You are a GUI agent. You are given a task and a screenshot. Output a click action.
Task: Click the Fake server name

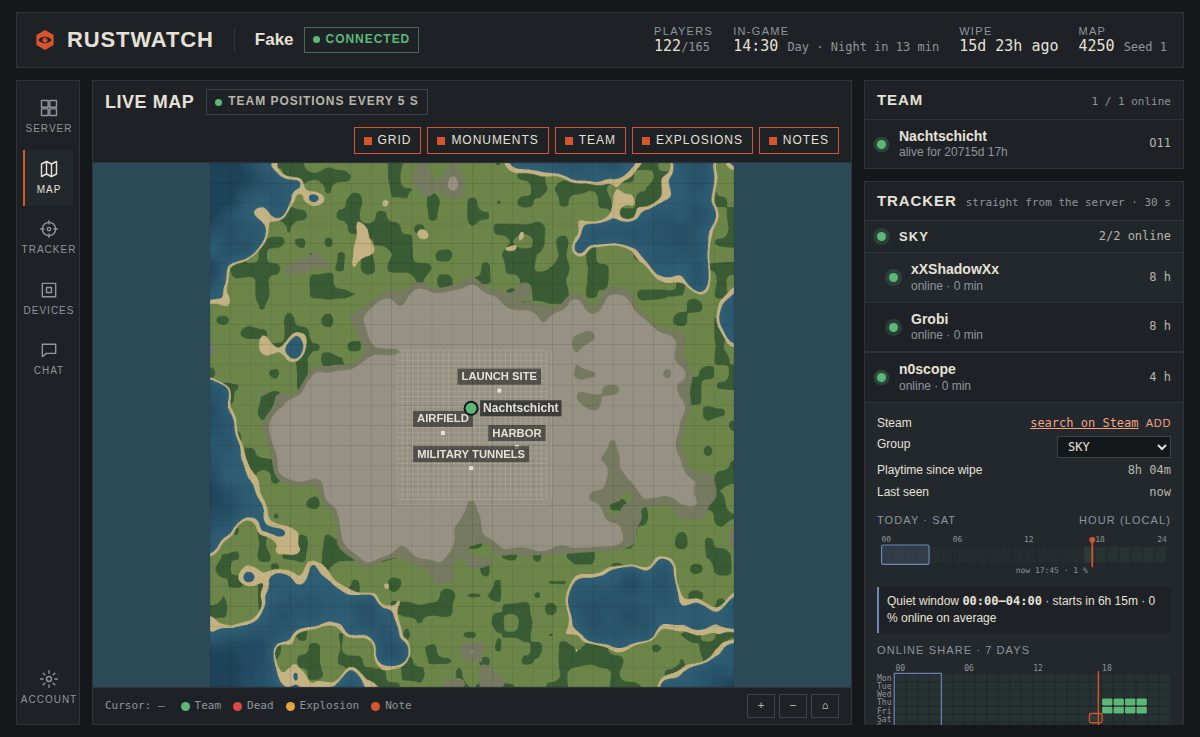pos(274,39)
